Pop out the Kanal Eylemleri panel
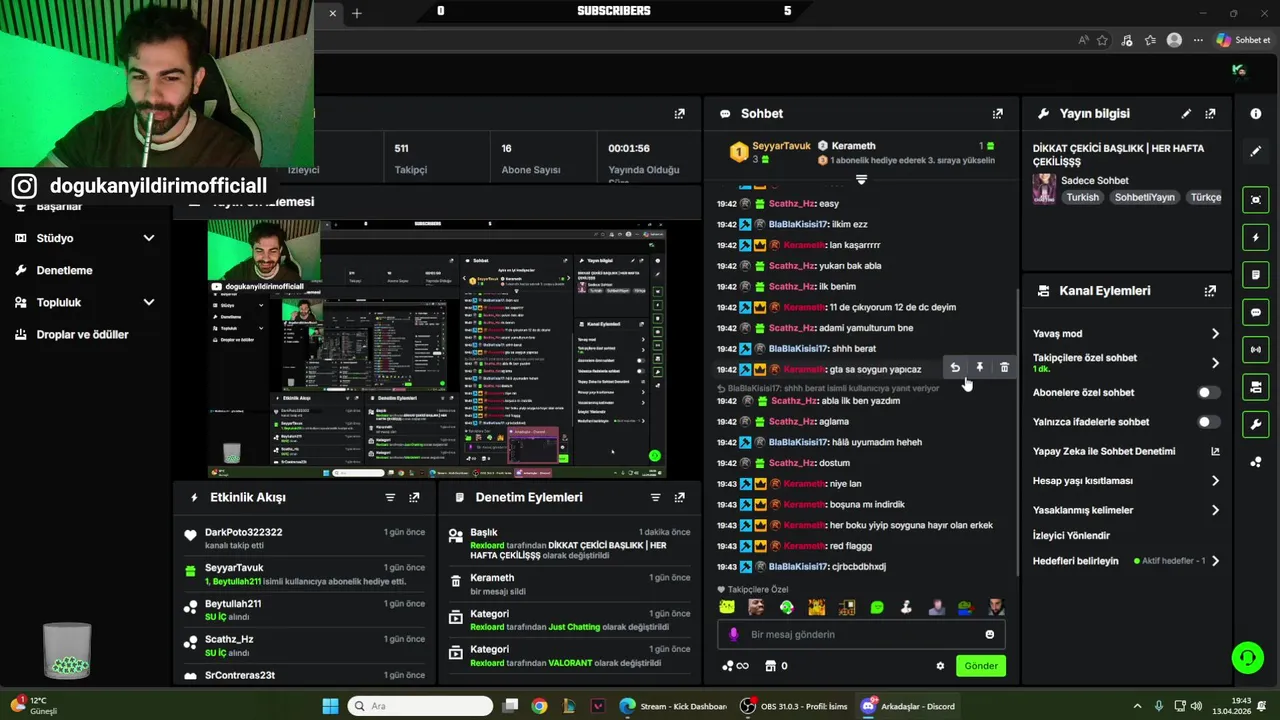 pos(1210,291)
